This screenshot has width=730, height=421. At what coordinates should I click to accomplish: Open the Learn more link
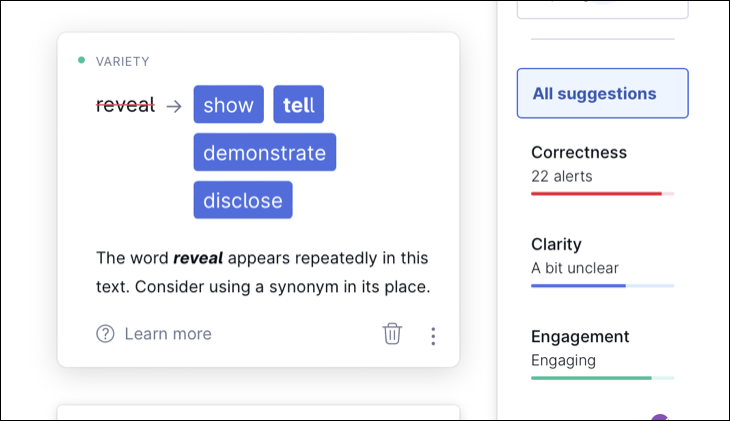tap(168, 334)
